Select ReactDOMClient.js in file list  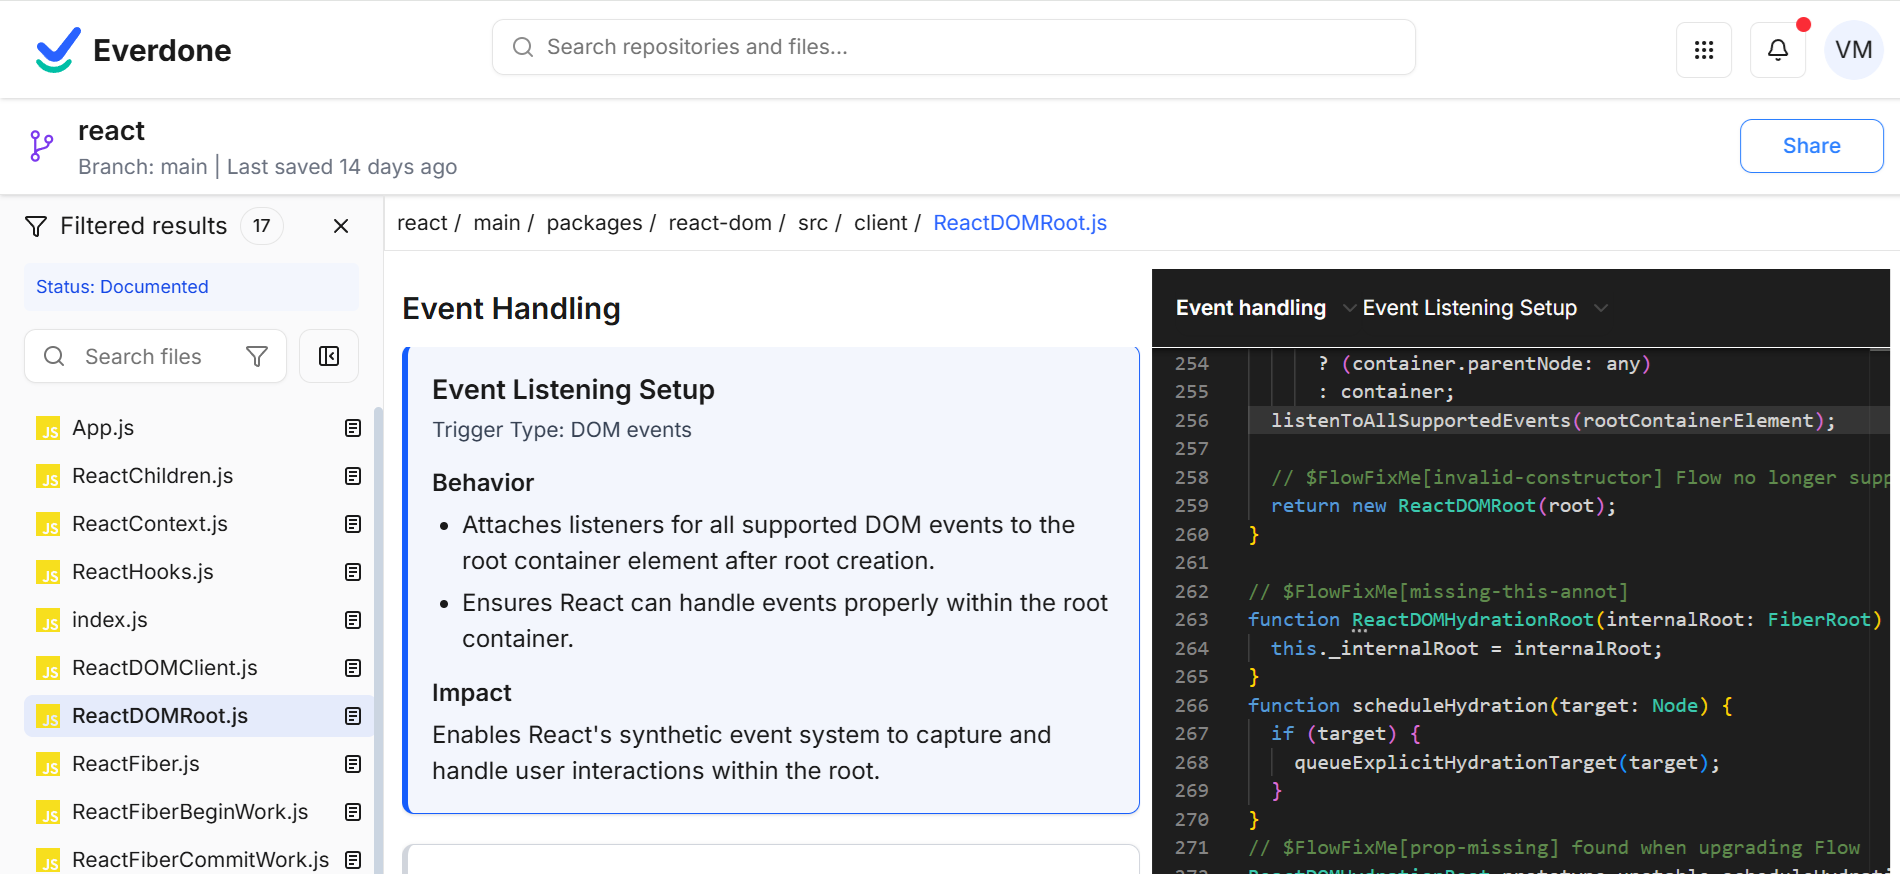(165, 668)
